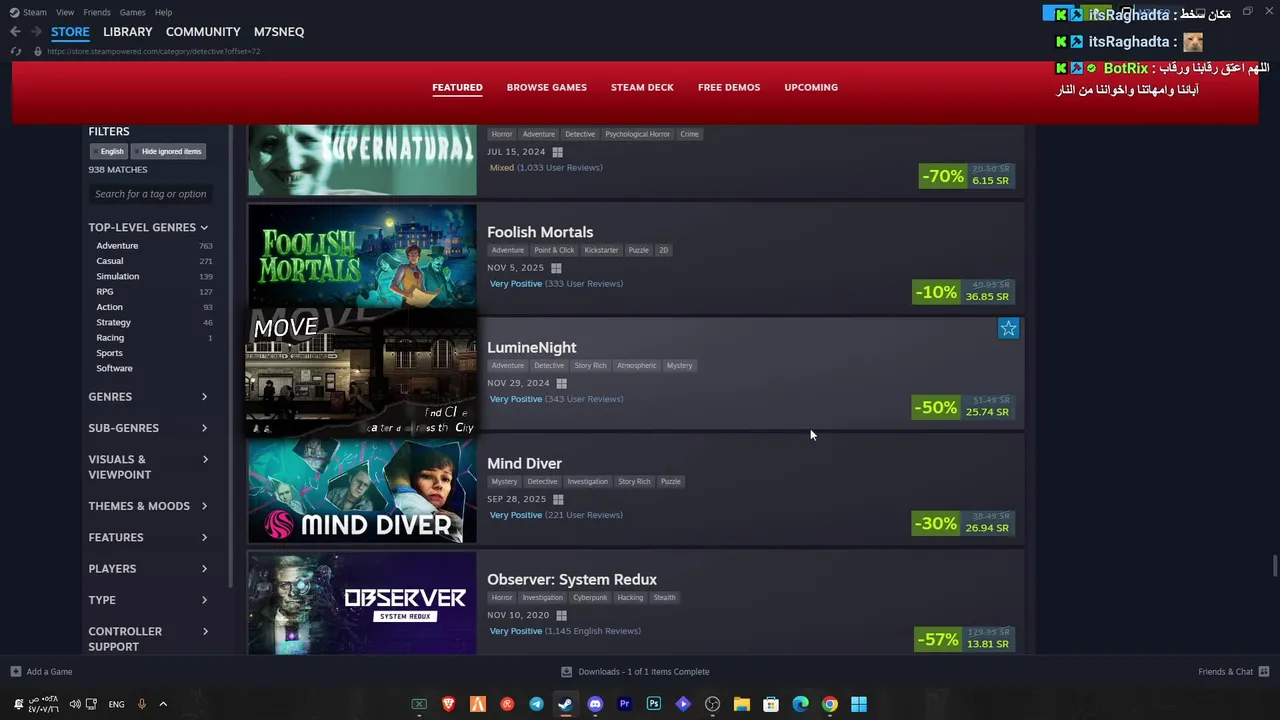The width and height of the screenshot is (1280, 720).
Task: Click the Steam icon in the taskbar
Action: (566, 704)
